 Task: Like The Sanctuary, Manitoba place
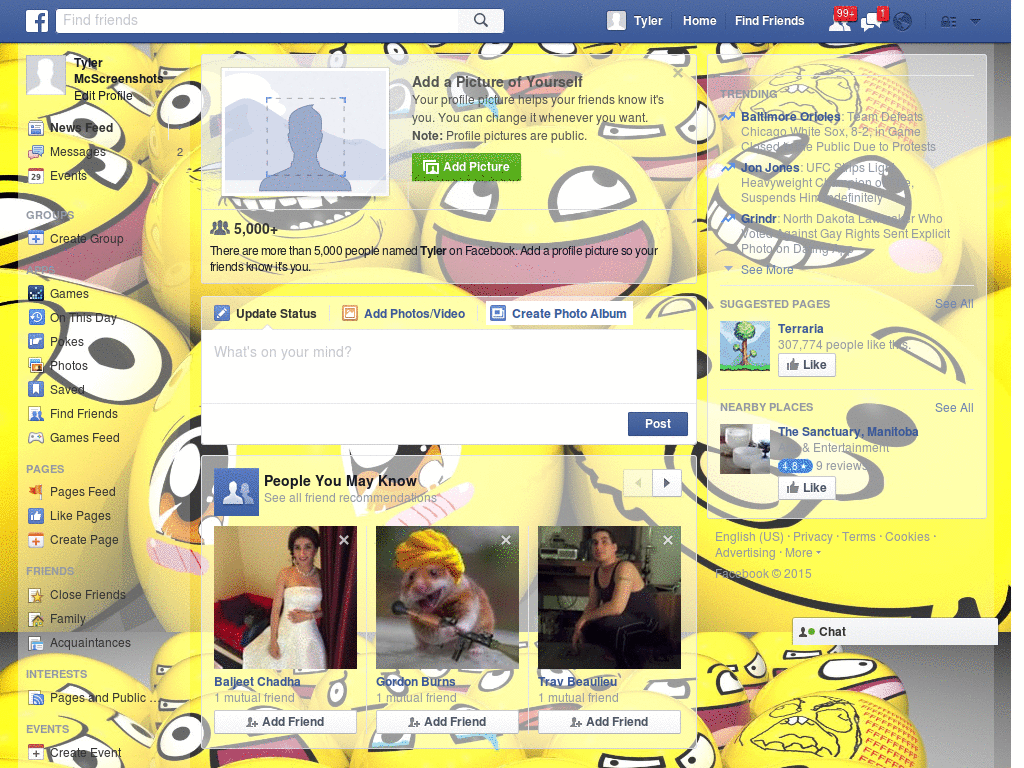807,488
